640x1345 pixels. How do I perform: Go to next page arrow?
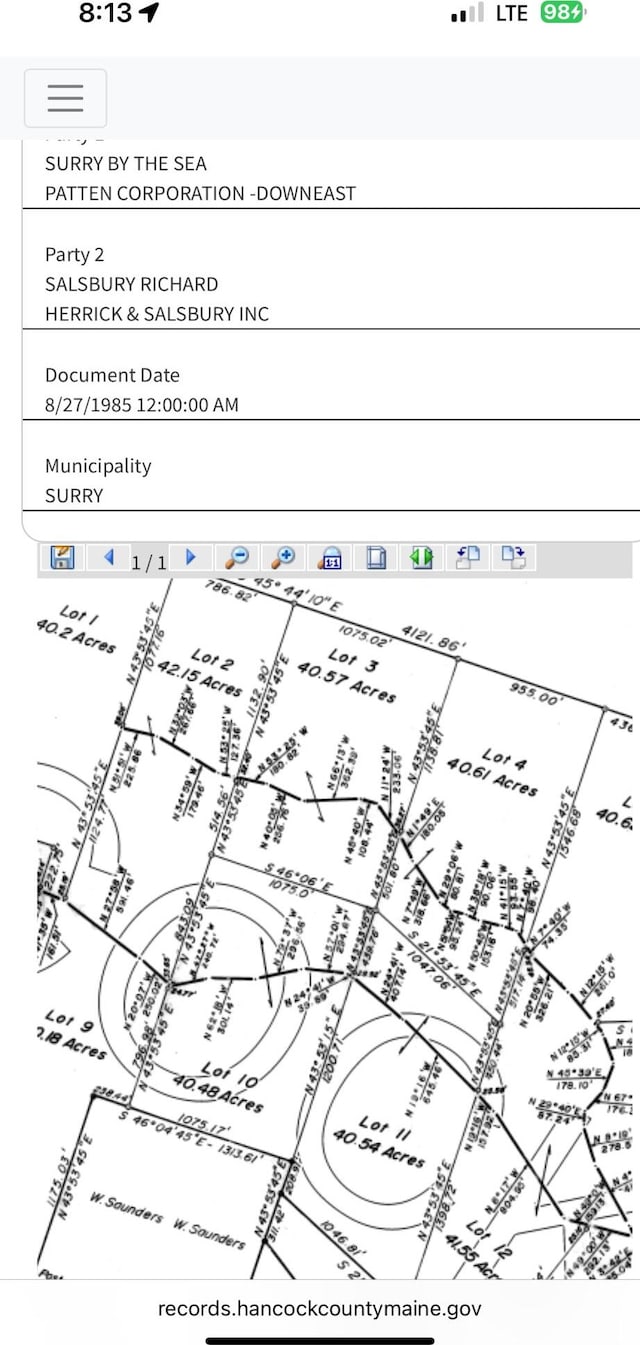click(x=191, y=557)
